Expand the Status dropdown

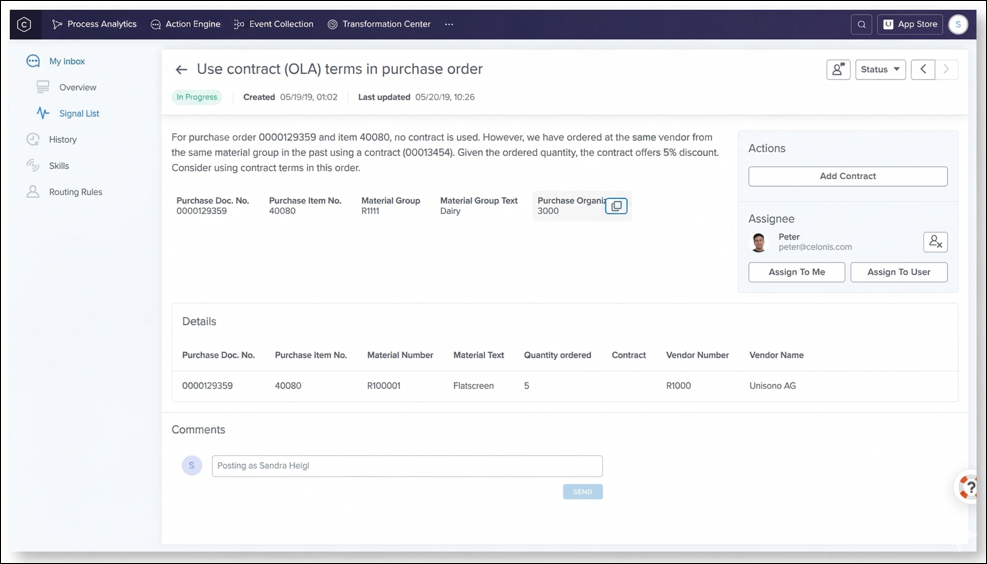point(880,70)
